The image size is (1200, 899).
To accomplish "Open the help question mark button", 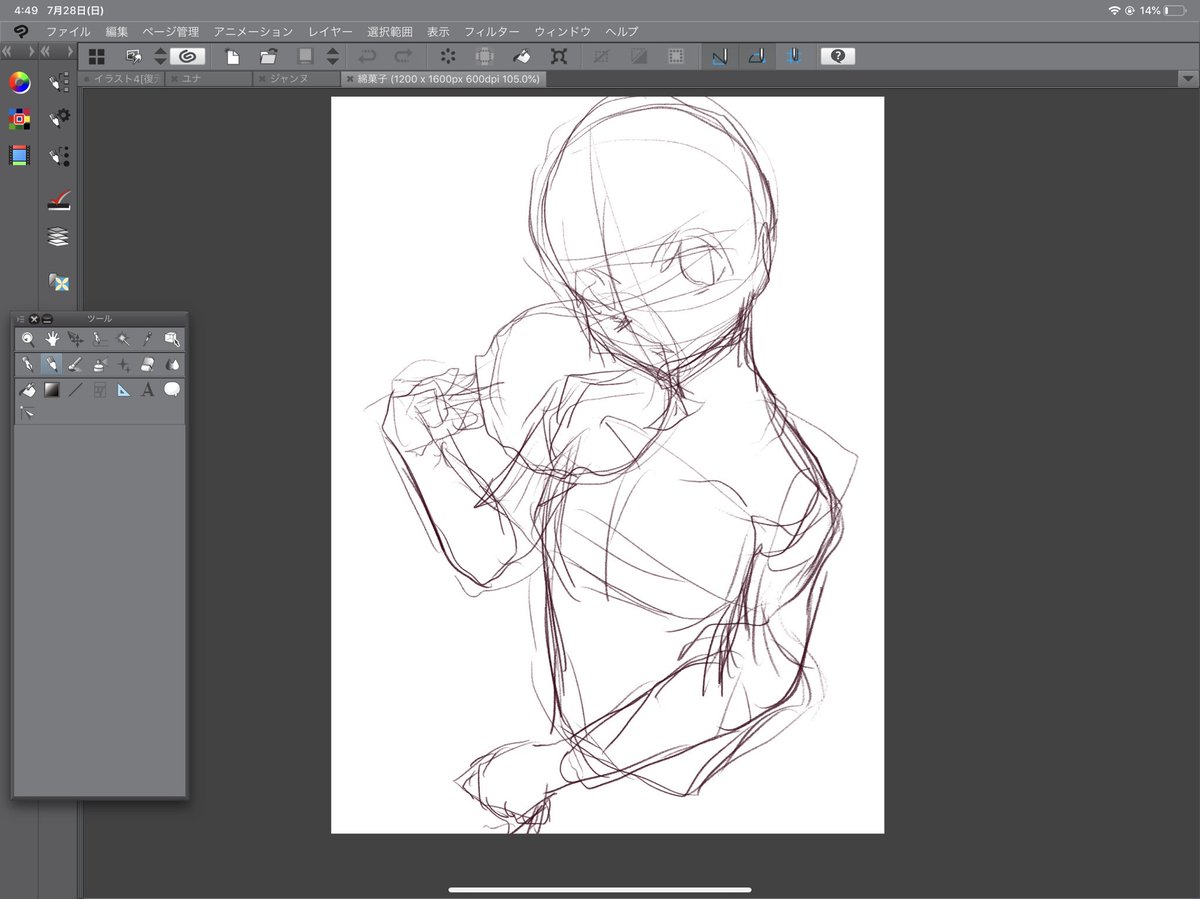I will coord(837,56).
